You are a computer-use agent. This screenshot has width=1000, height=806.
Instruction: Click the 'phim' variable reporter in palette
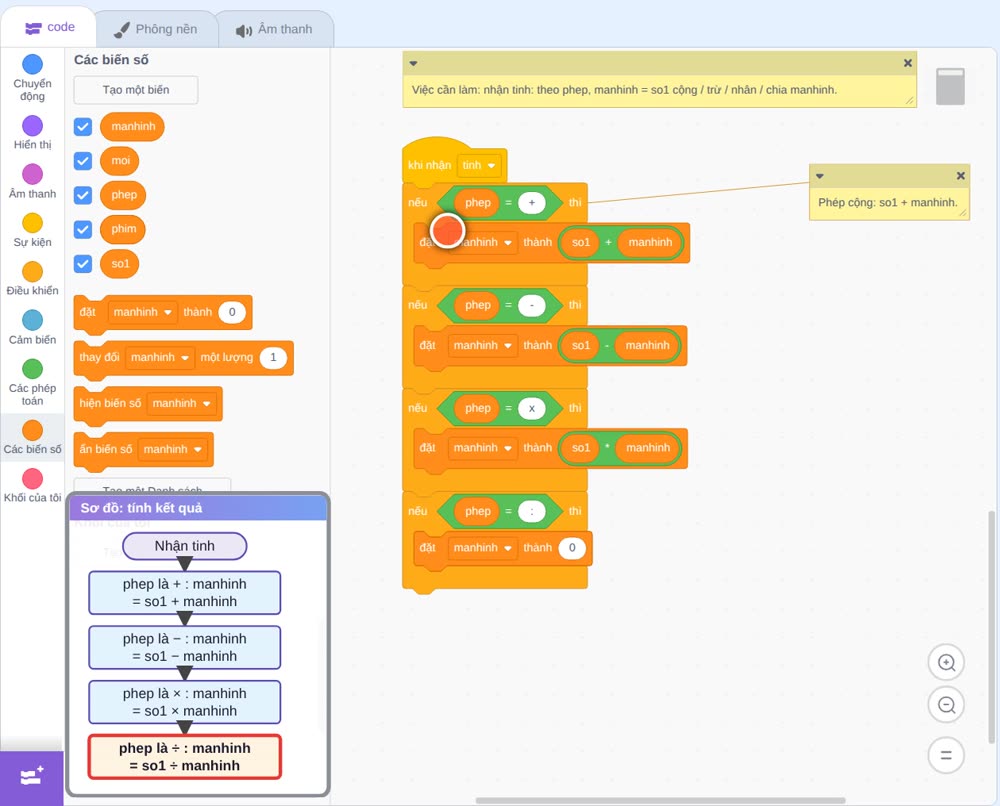[123, 230]
